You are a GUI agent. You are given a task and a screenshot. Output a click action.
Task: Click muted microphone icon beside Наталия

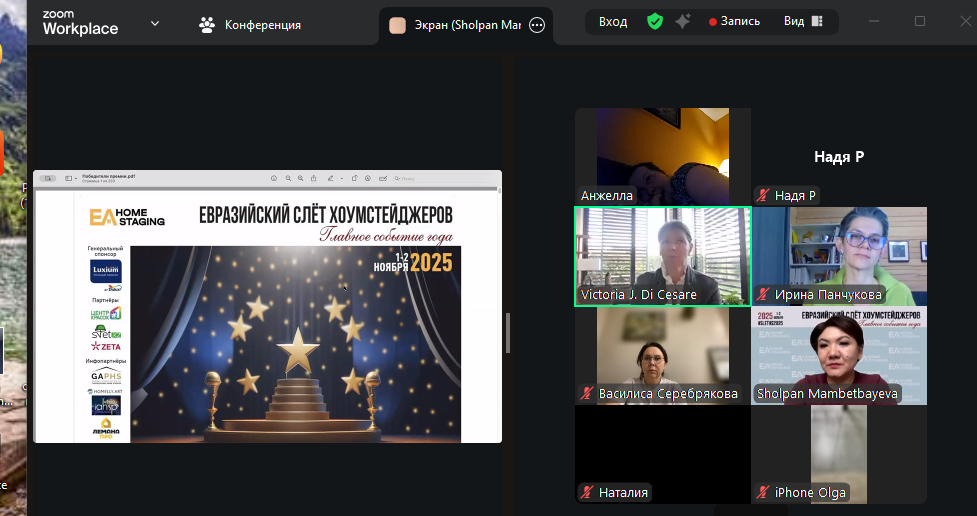point(586,492)
